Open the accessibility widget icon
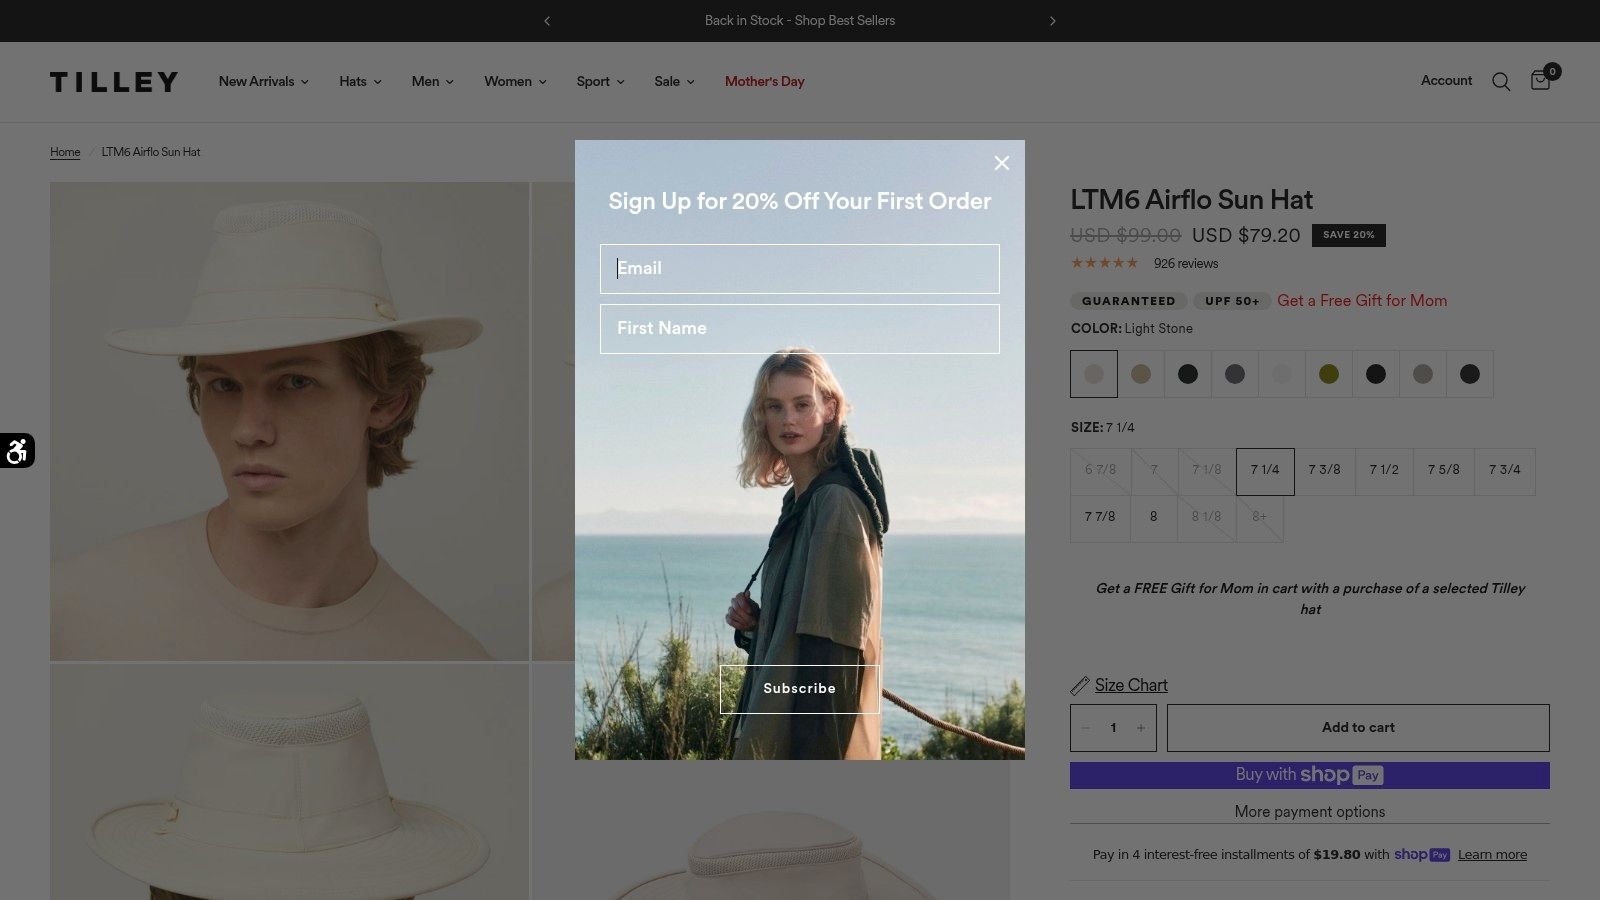Image resolution: width=1600 pixels, height=900 pixels. coord(17,451)
